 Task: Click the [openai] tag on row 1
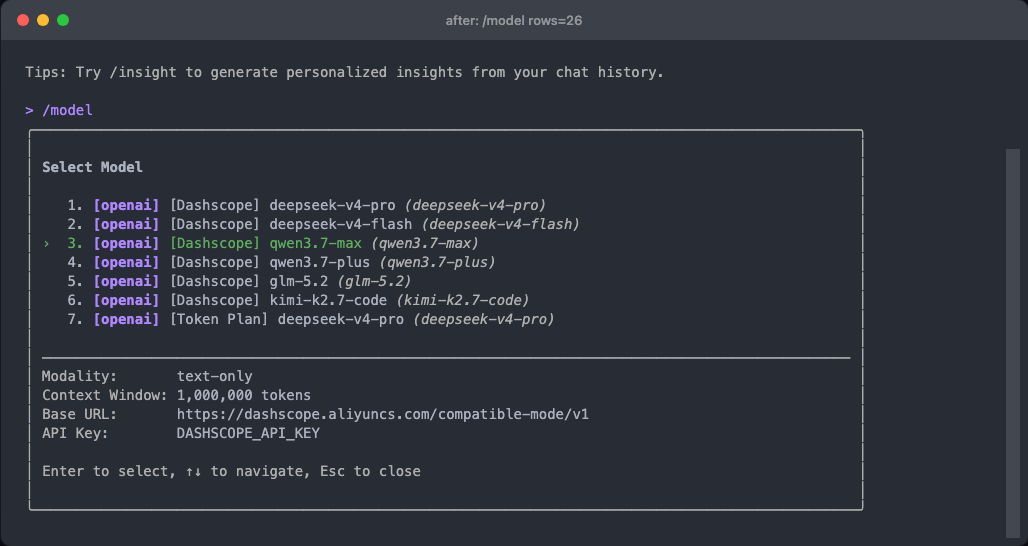pyautogui.click(x=127, y=205)
